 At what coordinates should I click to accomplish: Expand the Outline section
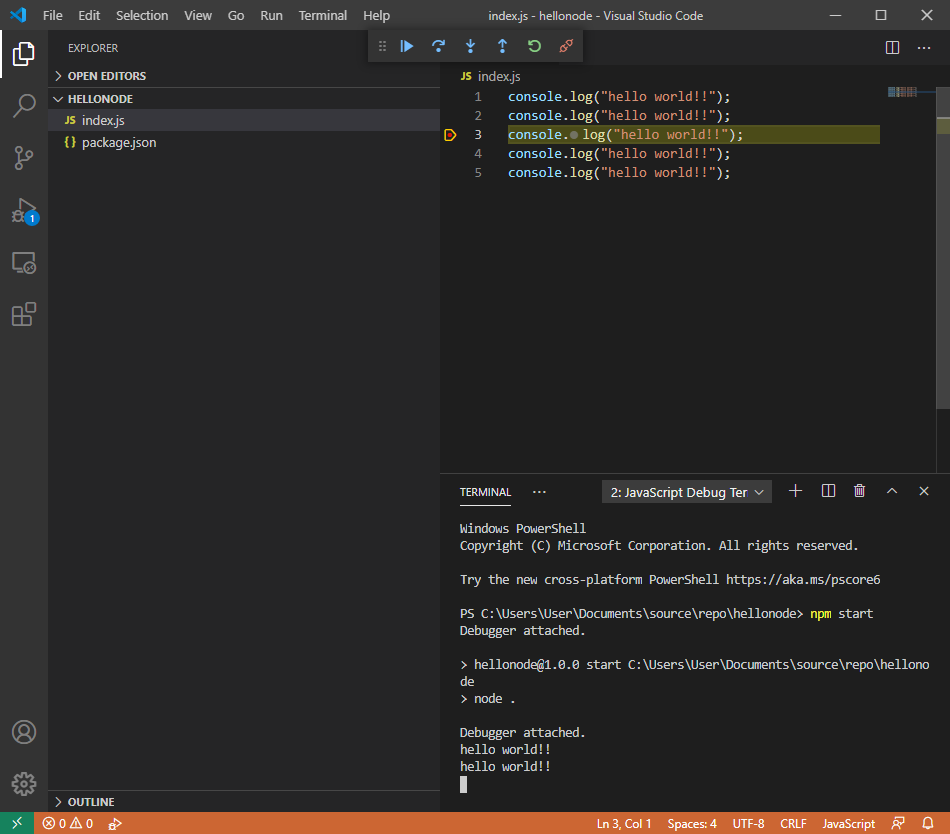pos(244,801)
